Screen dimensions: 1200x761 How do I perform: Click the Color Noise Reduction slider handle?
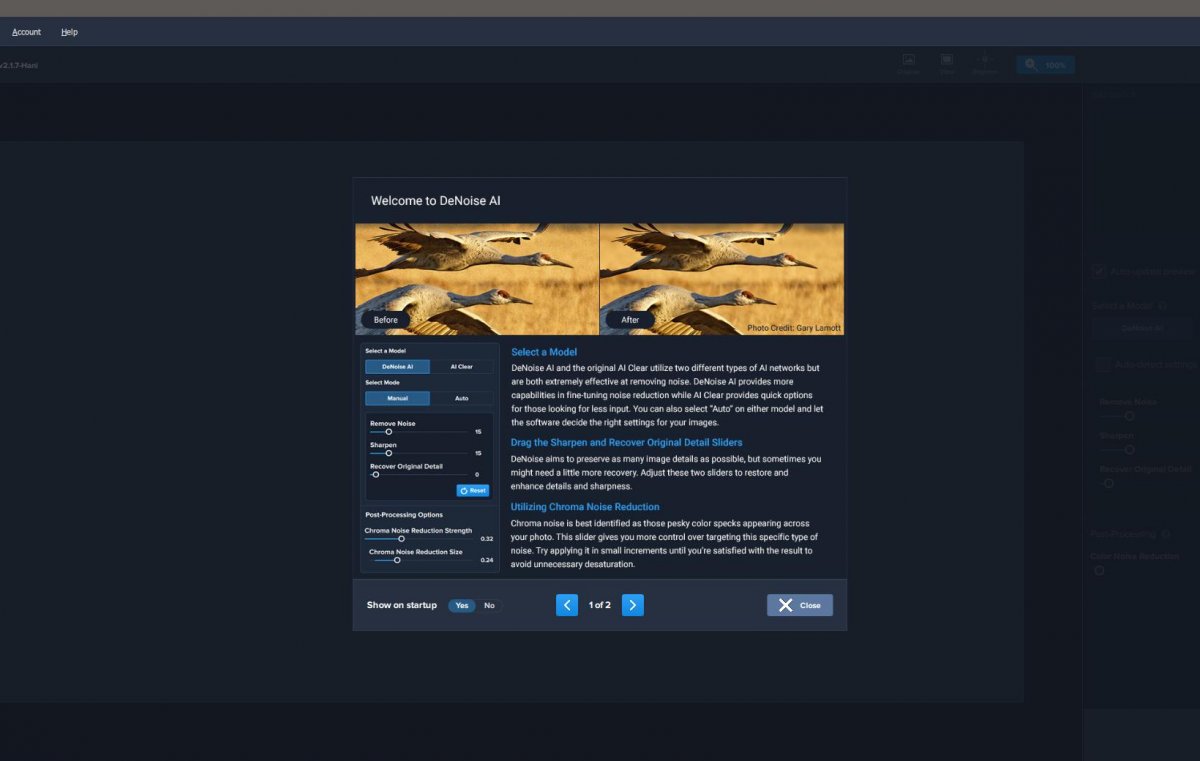1099,570
